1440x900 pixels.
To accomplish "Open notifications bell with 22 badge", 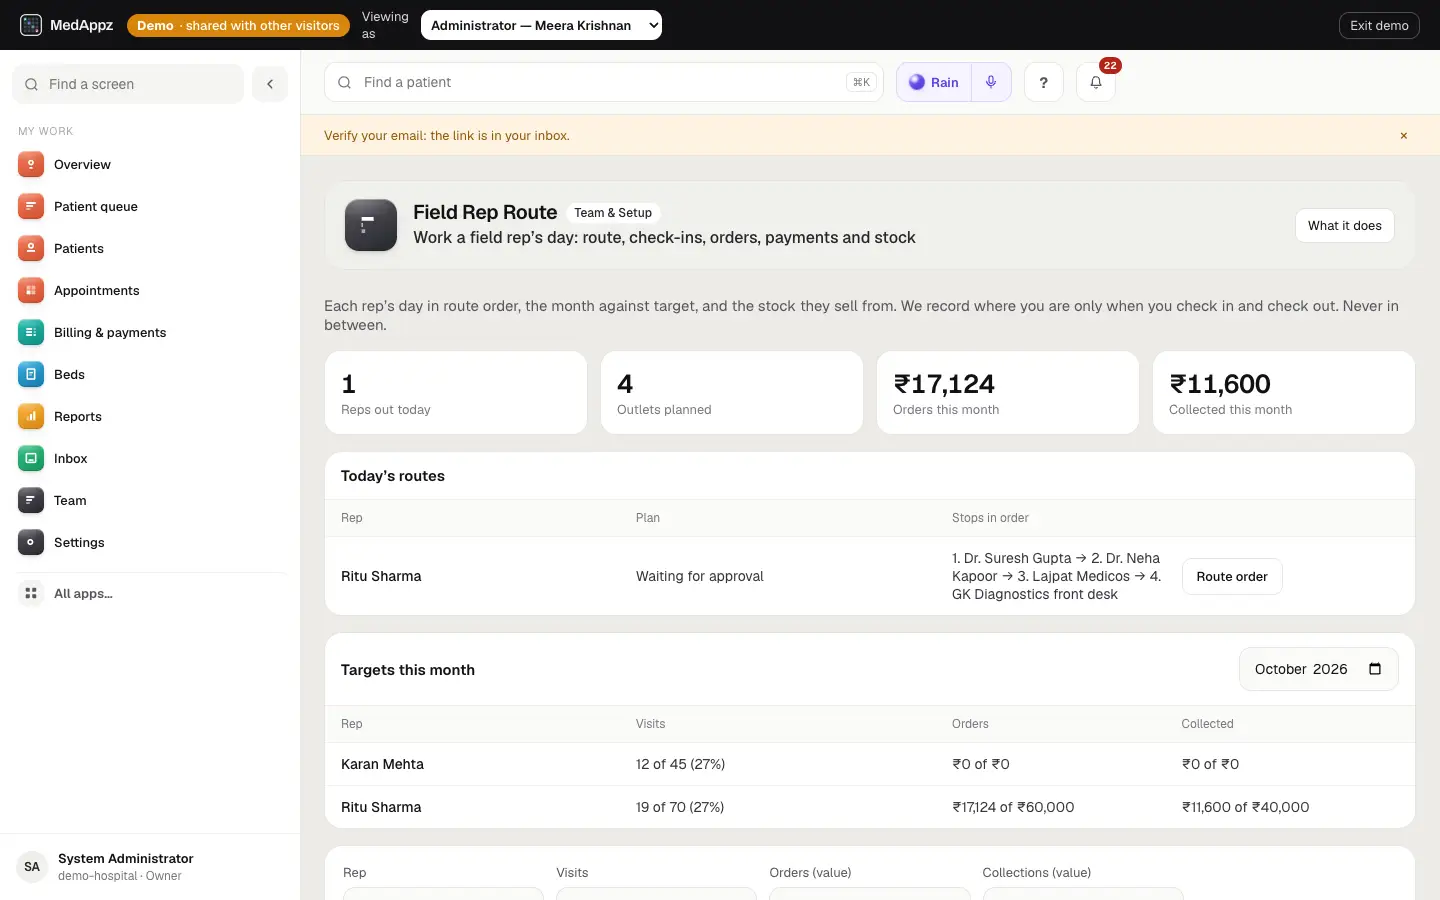I will pos(1096,82).
